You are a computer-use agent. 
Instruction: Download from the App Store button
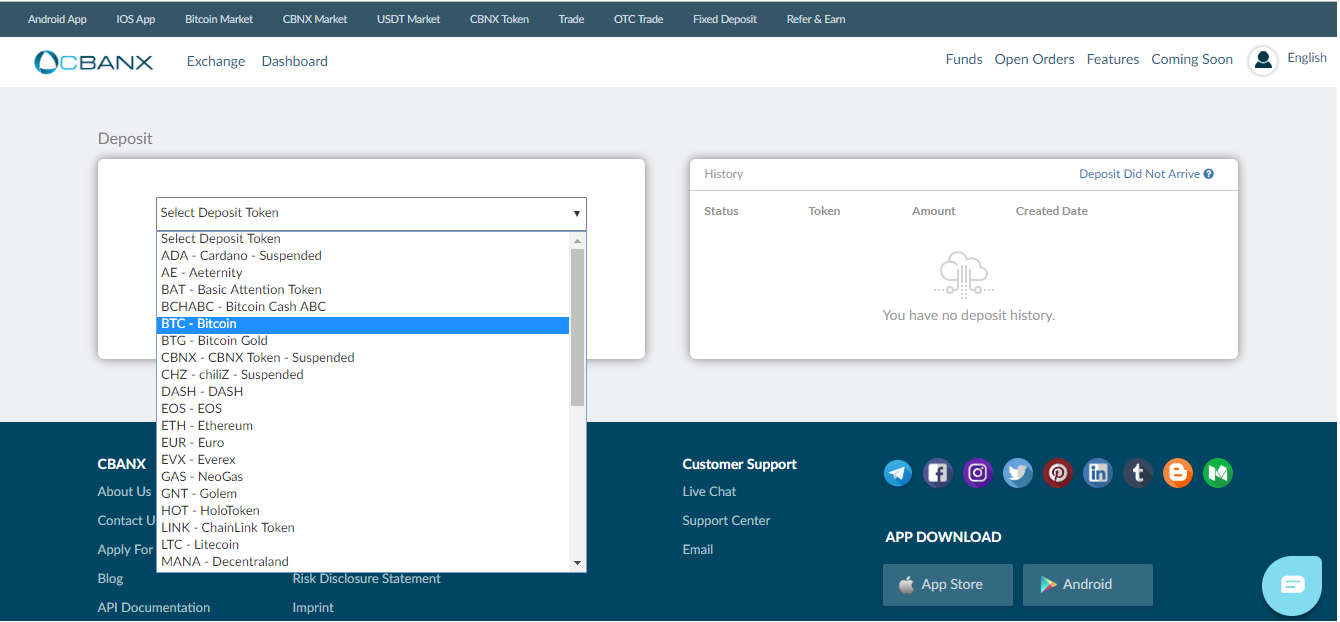pyautogui.click(x=948, y=585)
